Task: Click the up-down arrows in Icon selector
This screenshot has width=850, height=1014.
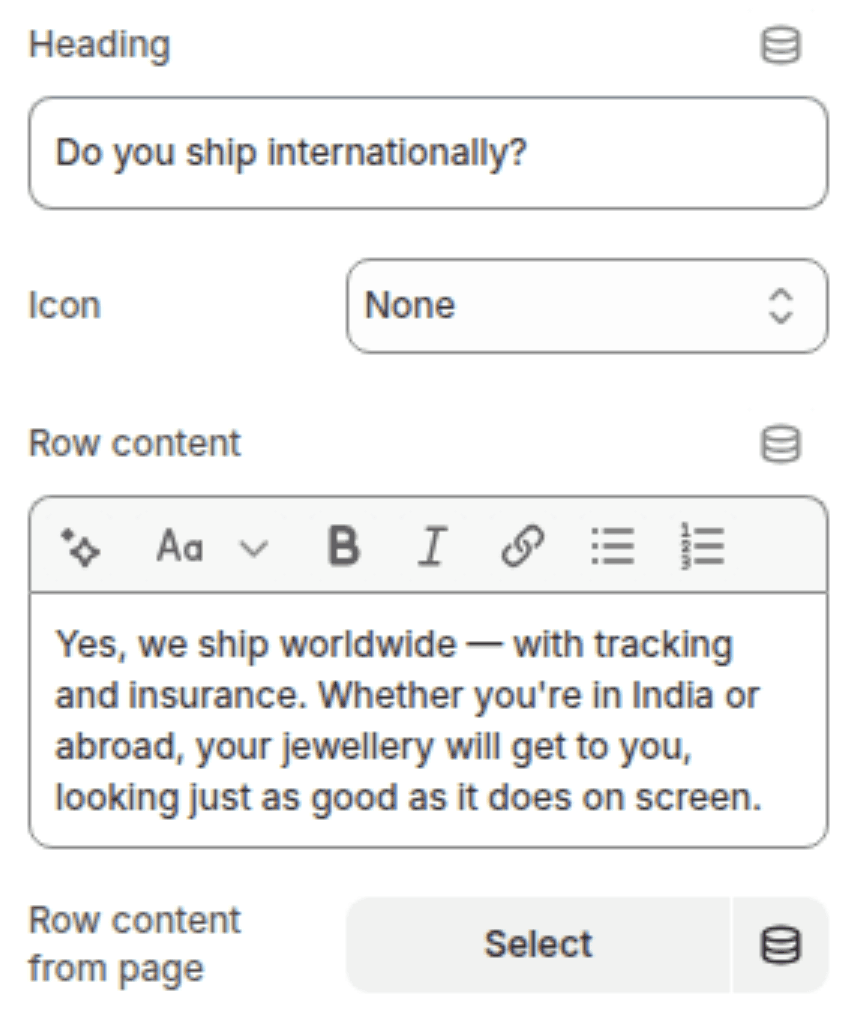Action: pyautogui.click(x=779, y=306)
